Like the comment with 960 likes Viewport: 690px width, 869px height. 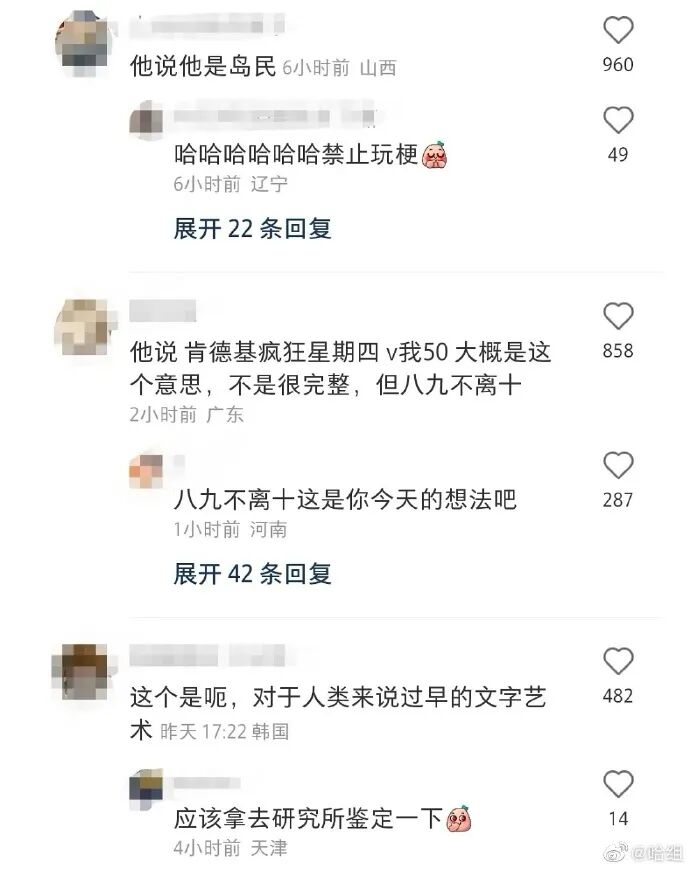click(x=618, y=29)
